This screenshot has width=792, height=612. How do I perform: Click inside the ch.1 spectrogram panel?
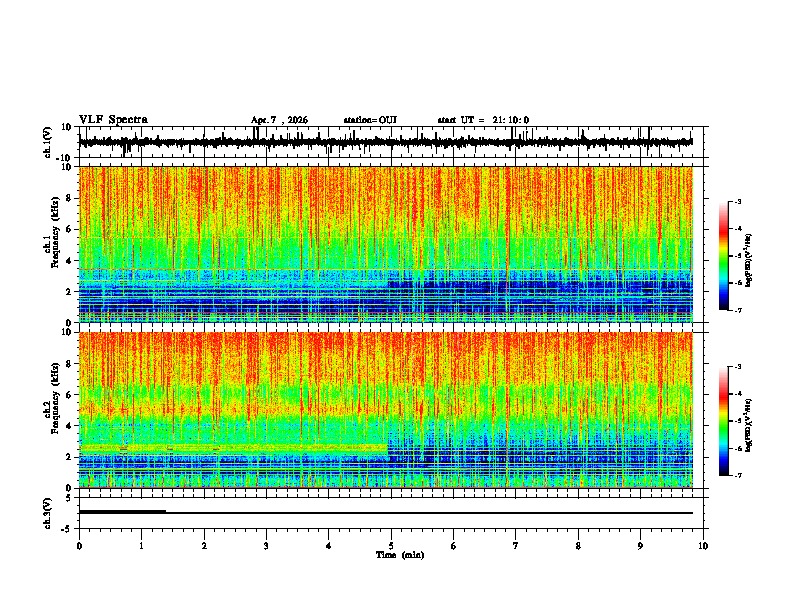(x=385, y=244)
